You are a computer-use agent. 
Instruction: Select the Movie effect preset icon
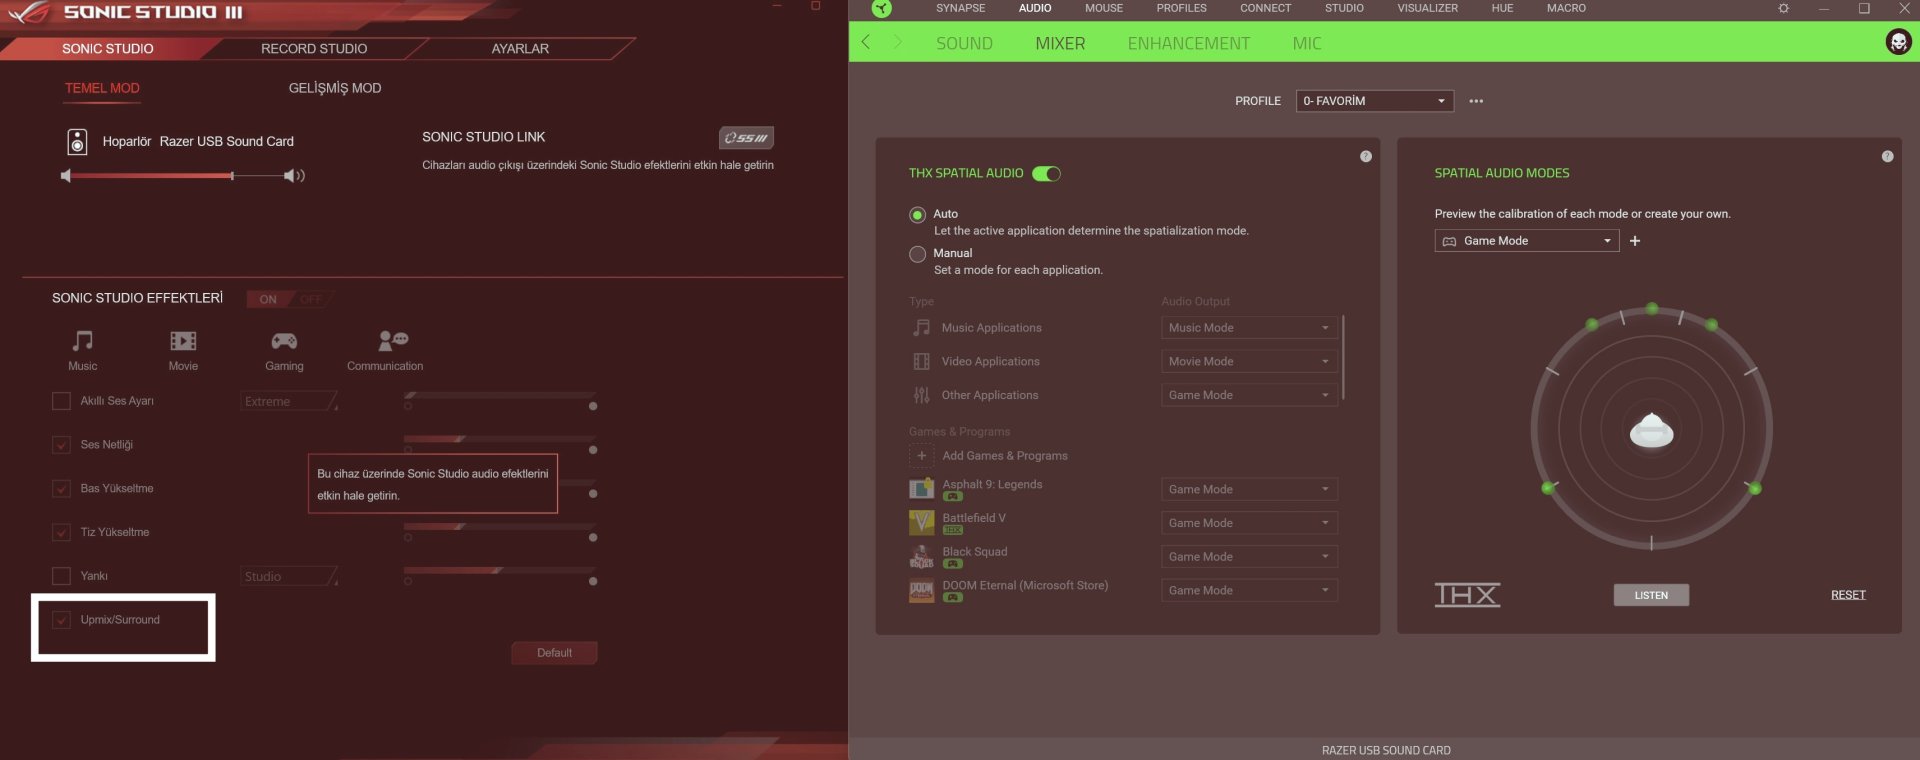[183, 341]
